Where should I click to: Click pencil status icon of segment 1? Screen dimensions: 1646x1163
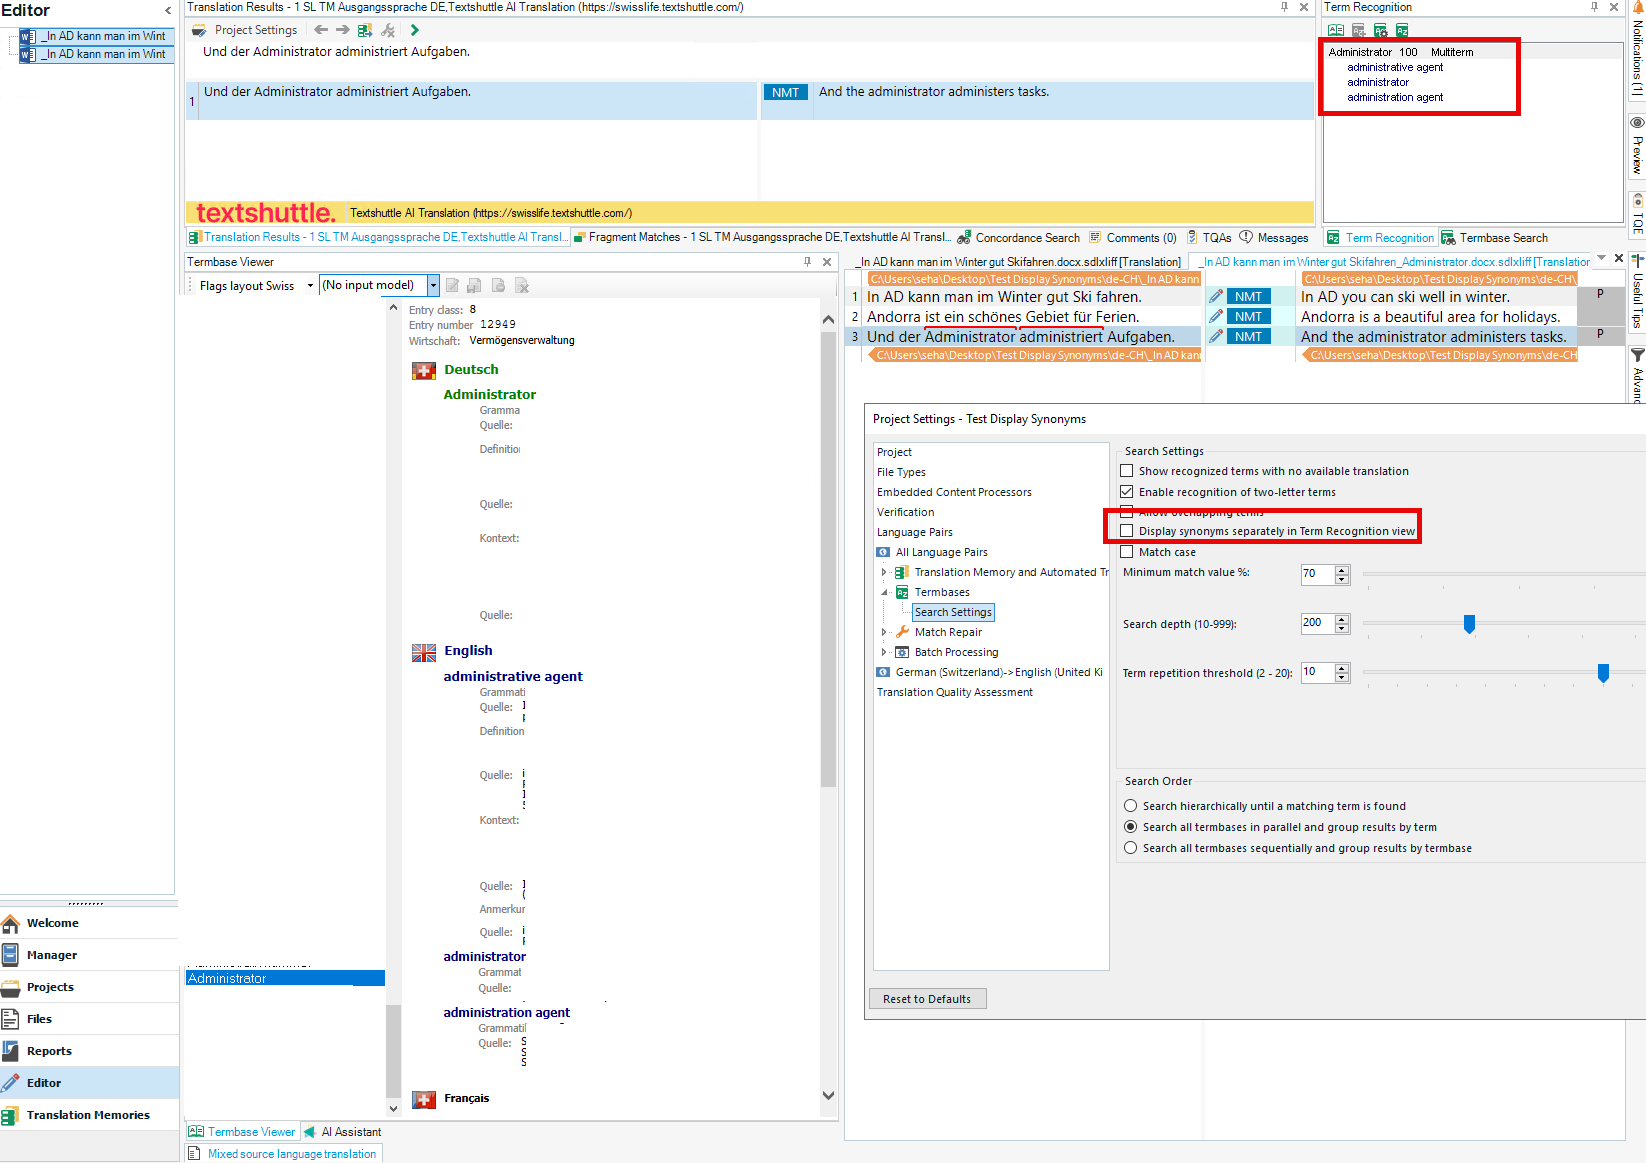pos(1215,296)
